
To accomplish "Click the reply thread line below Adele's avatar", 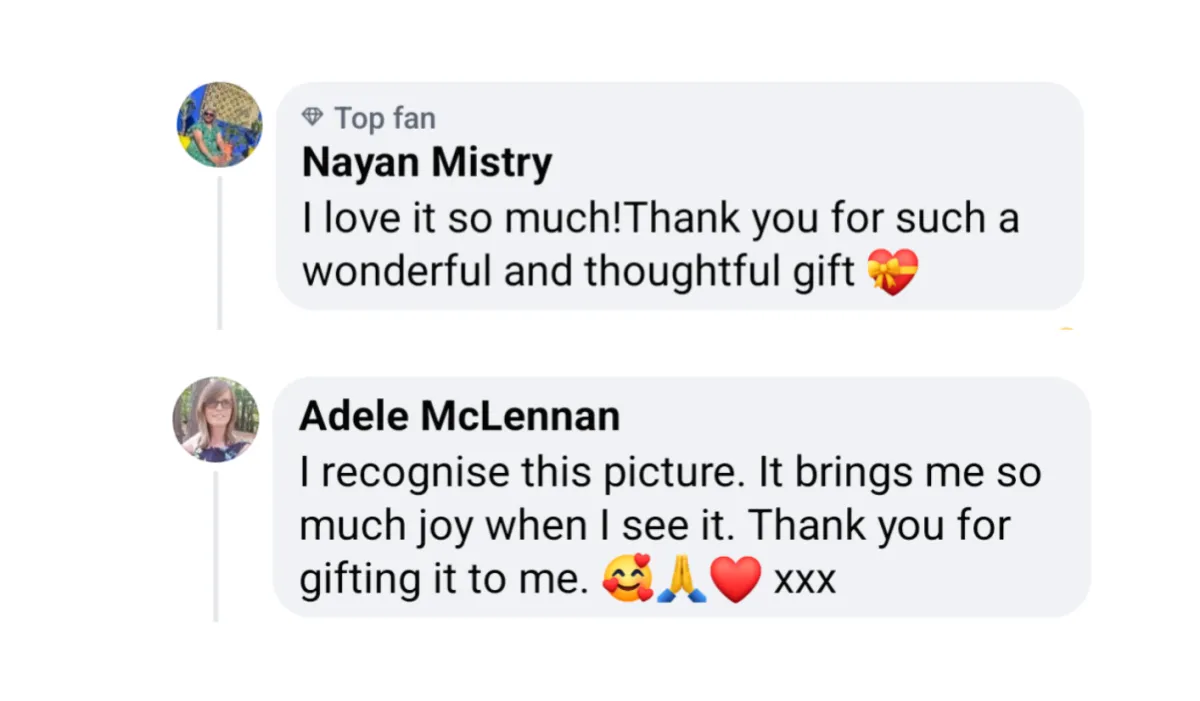I will click(x=215, y=545).
